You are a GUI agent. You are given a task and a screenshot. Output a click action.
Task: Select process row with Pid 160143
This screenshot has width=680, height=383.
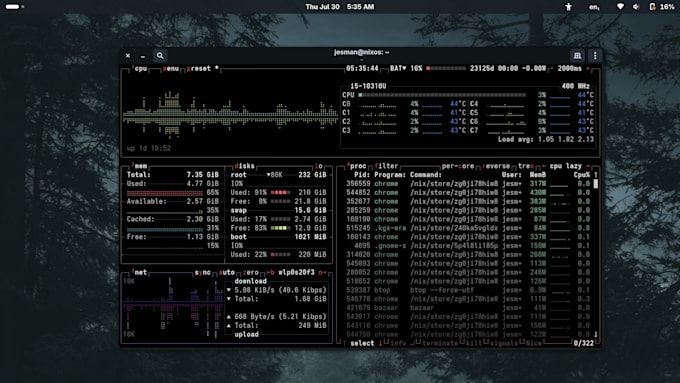[x=468, y=237]
